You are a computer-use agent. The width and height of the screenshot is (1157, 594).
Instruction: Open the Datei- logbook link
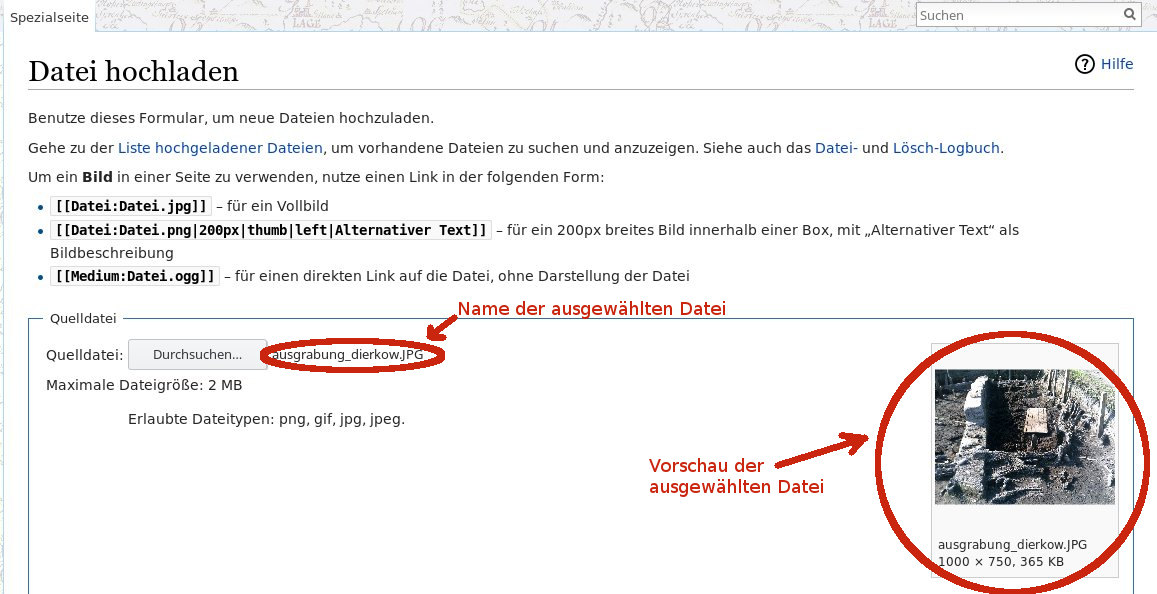pos(836,148)
